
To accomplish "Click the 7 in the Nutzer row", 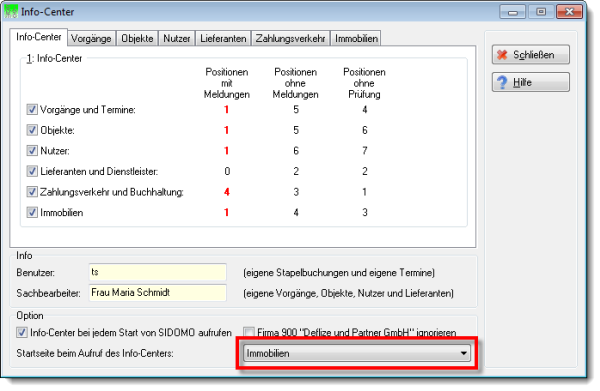I will coord(365,151).
